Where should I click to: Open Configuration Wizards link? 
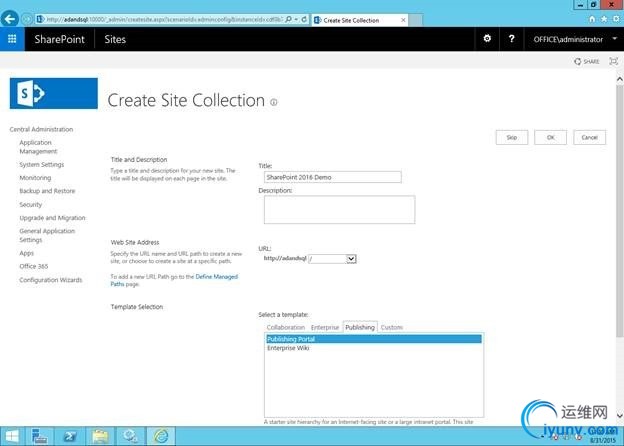[51, 280]
